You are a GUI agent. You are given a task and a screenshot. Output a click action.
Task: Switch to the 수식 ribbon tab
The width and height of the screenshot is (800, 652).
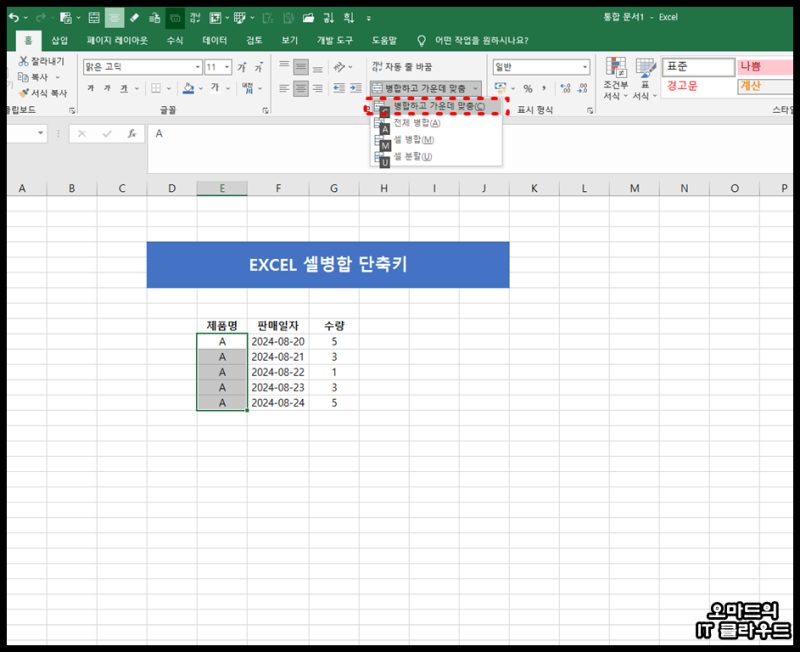[175, 40]
